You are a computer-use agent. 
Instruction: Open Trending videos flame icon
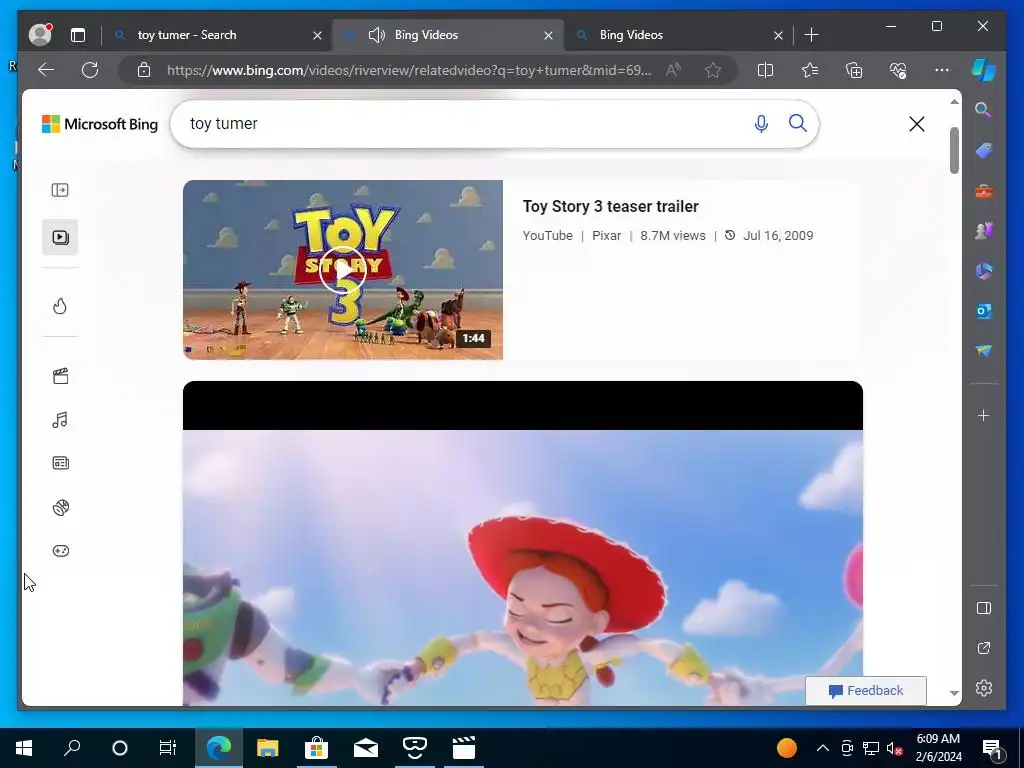[60, 306]
